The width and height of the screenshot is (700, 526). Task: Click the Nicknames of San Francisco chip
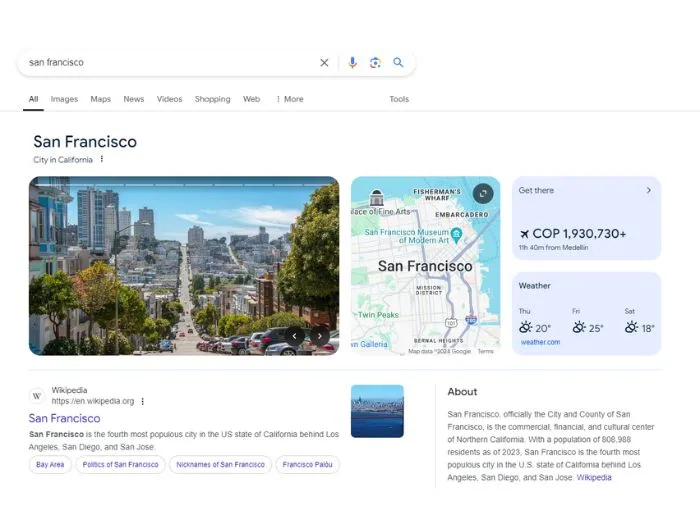tap(221, 464)
